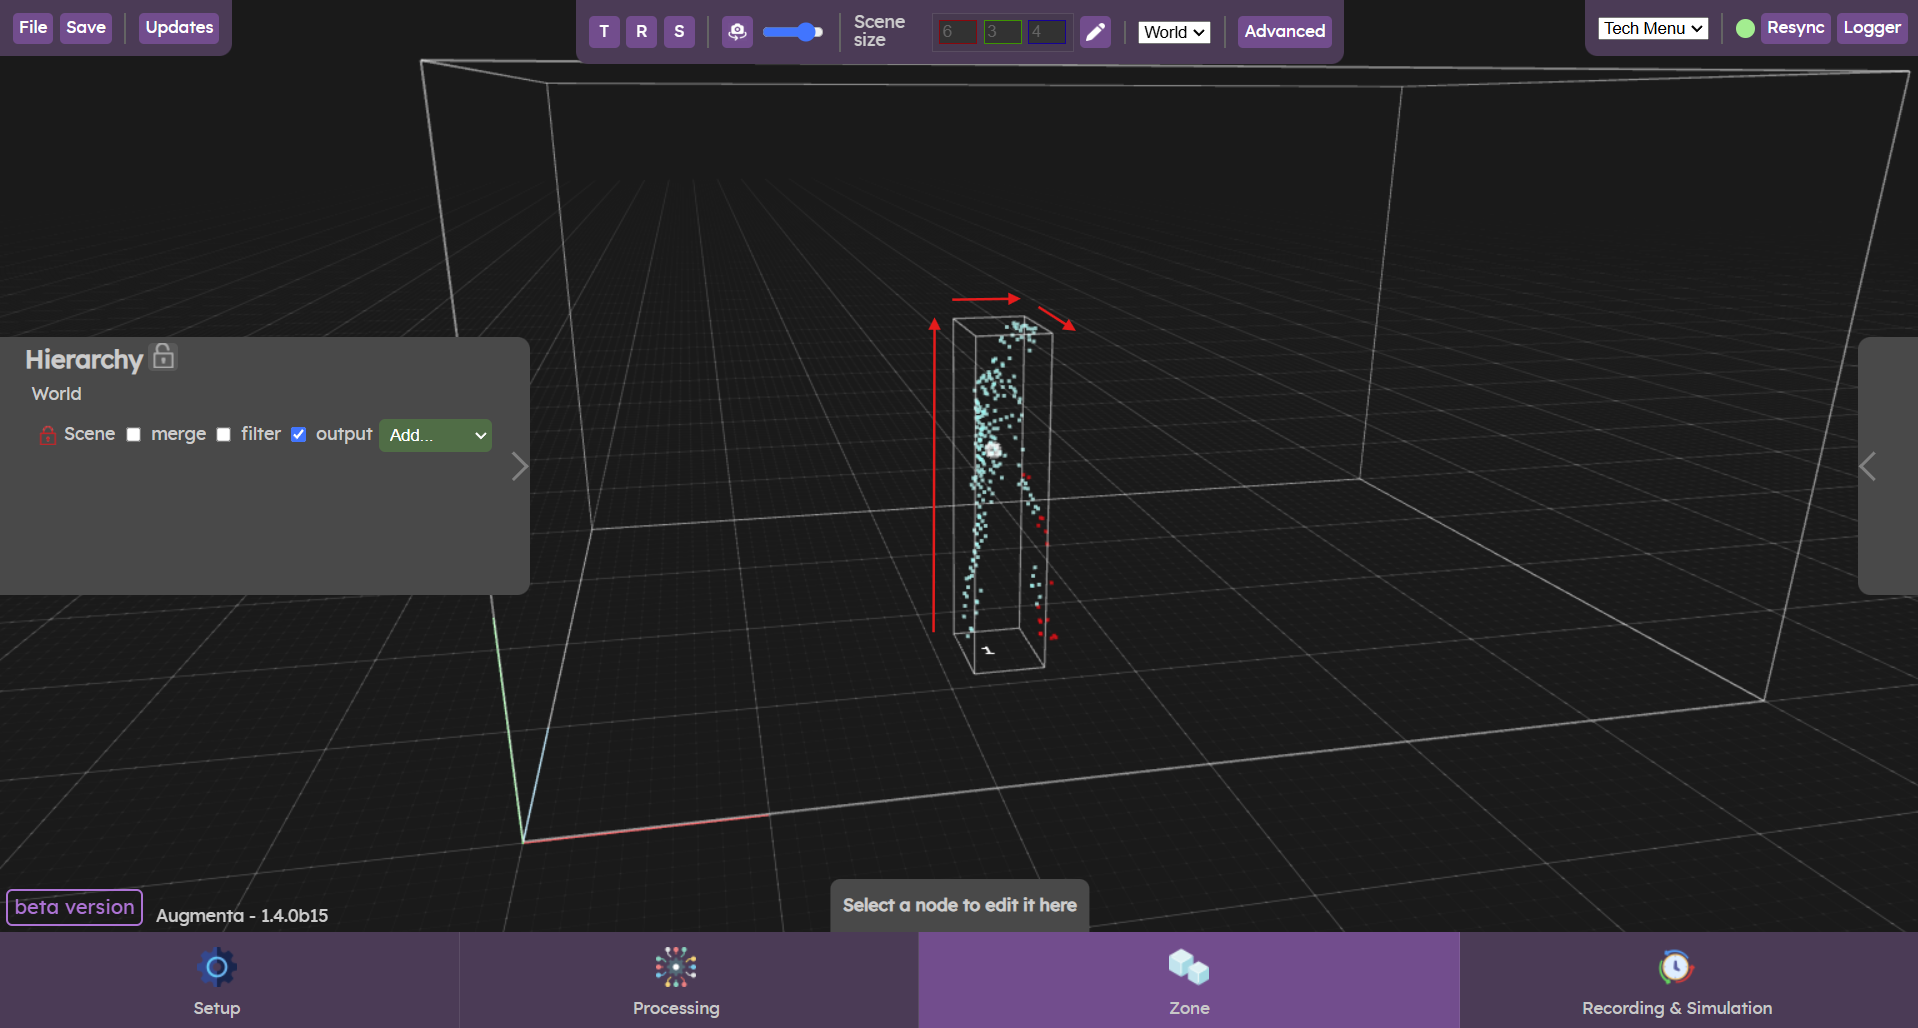Select the T translate tool
Image resolution: width=1918 pixels, height=1028 pixels.
click(604, 31)
